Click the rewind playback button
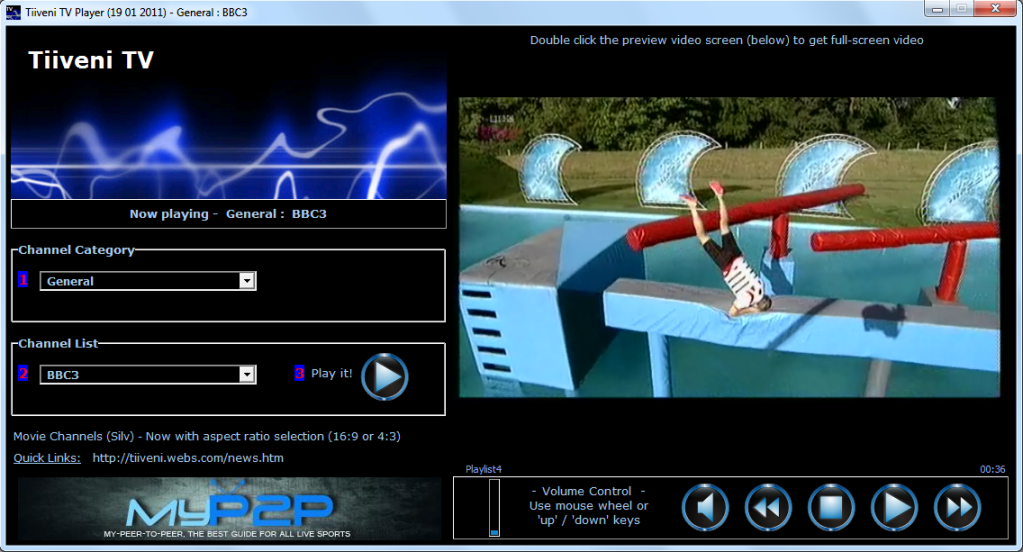Screen dimensions: 1023x552 point(768,507)
